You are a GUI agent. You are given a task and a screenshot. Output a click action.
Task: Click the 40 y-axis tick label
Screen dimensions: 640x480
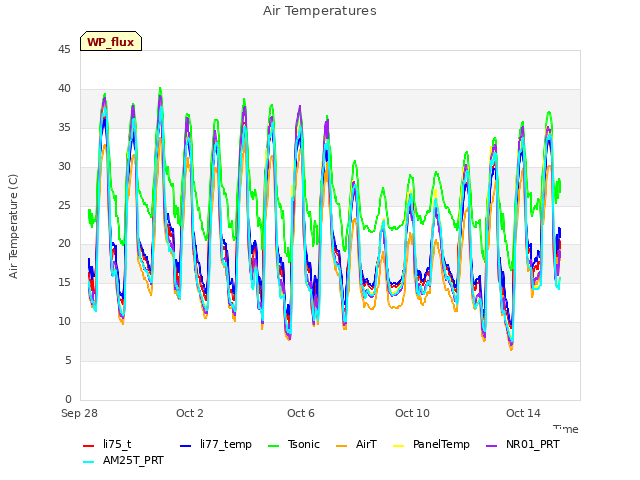(64, 89)
